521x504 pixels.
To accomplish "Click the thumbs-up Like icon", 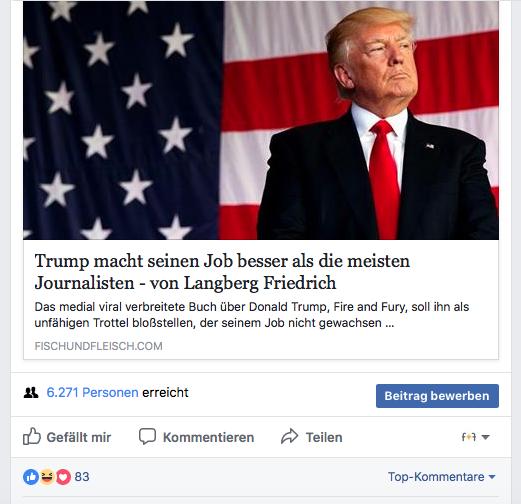I will click(32, 436).
